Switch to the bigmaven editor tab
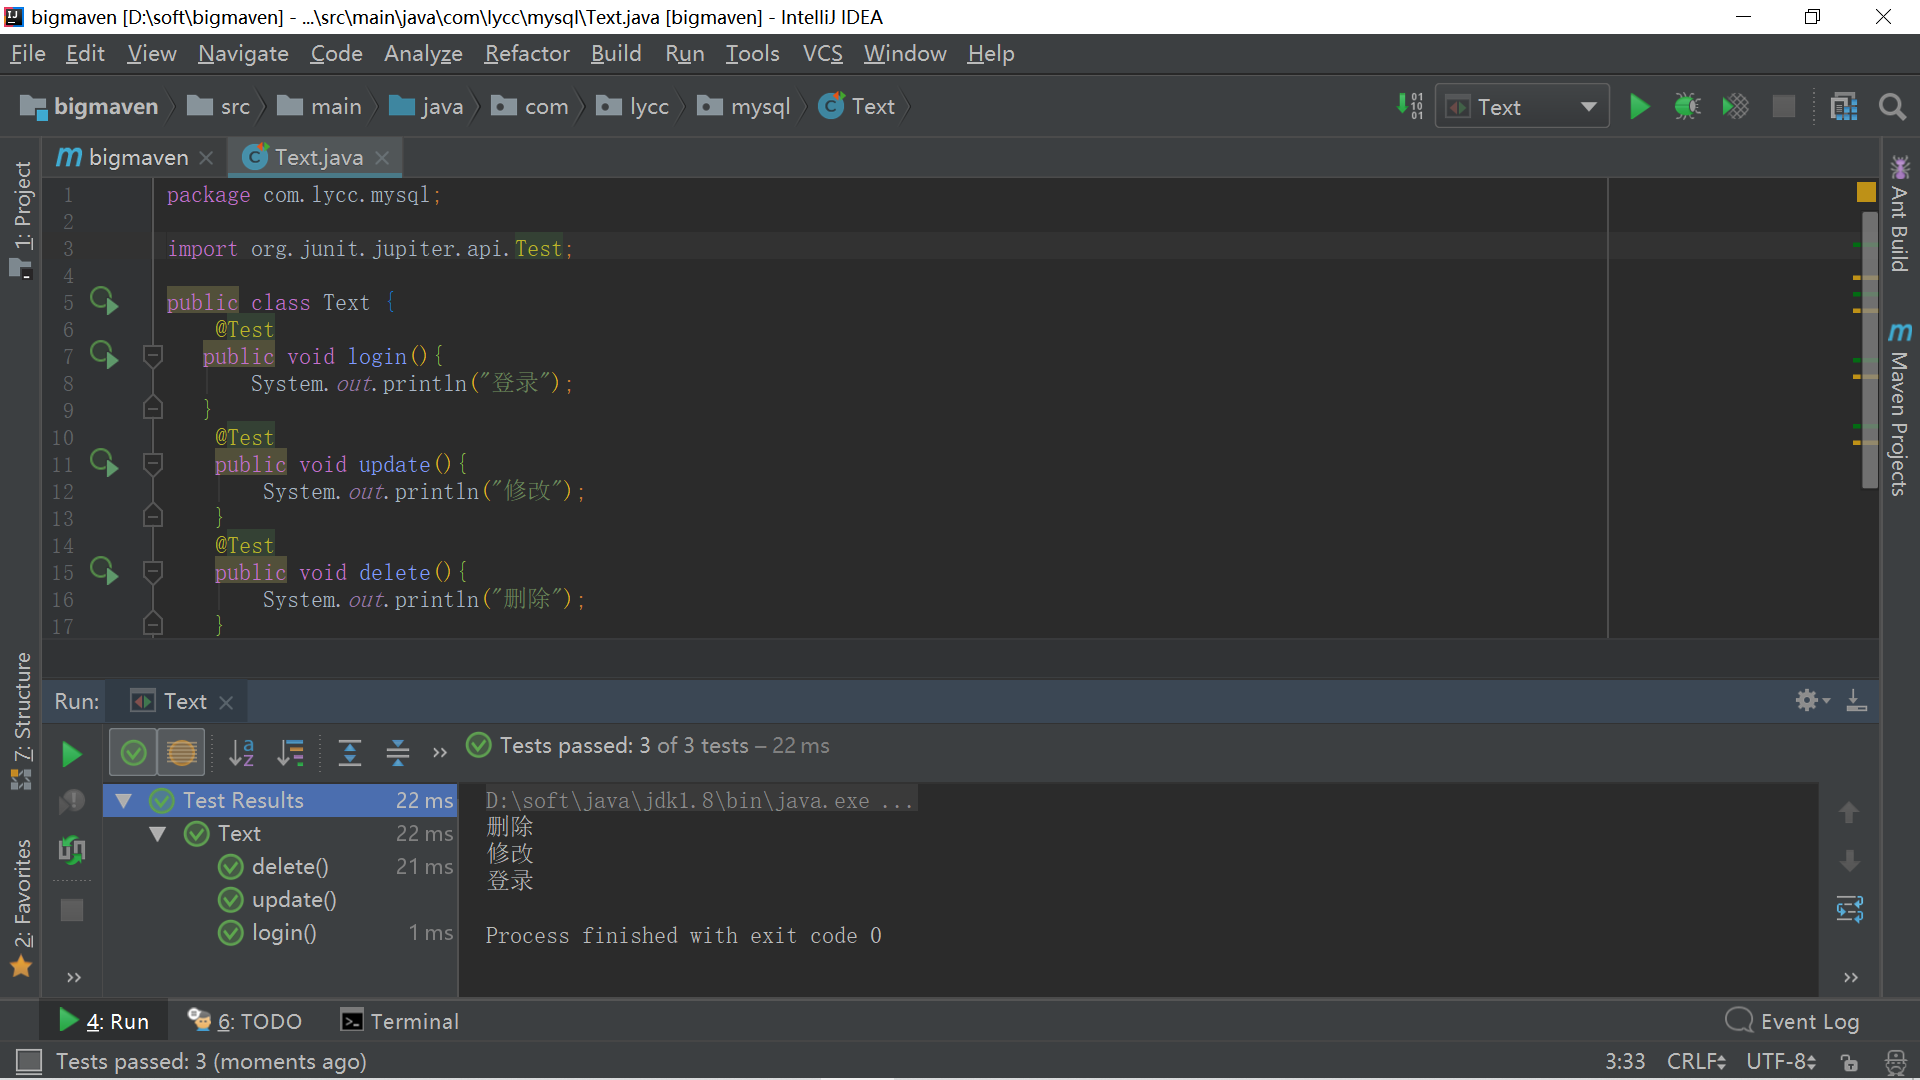 tap(137, 157)
